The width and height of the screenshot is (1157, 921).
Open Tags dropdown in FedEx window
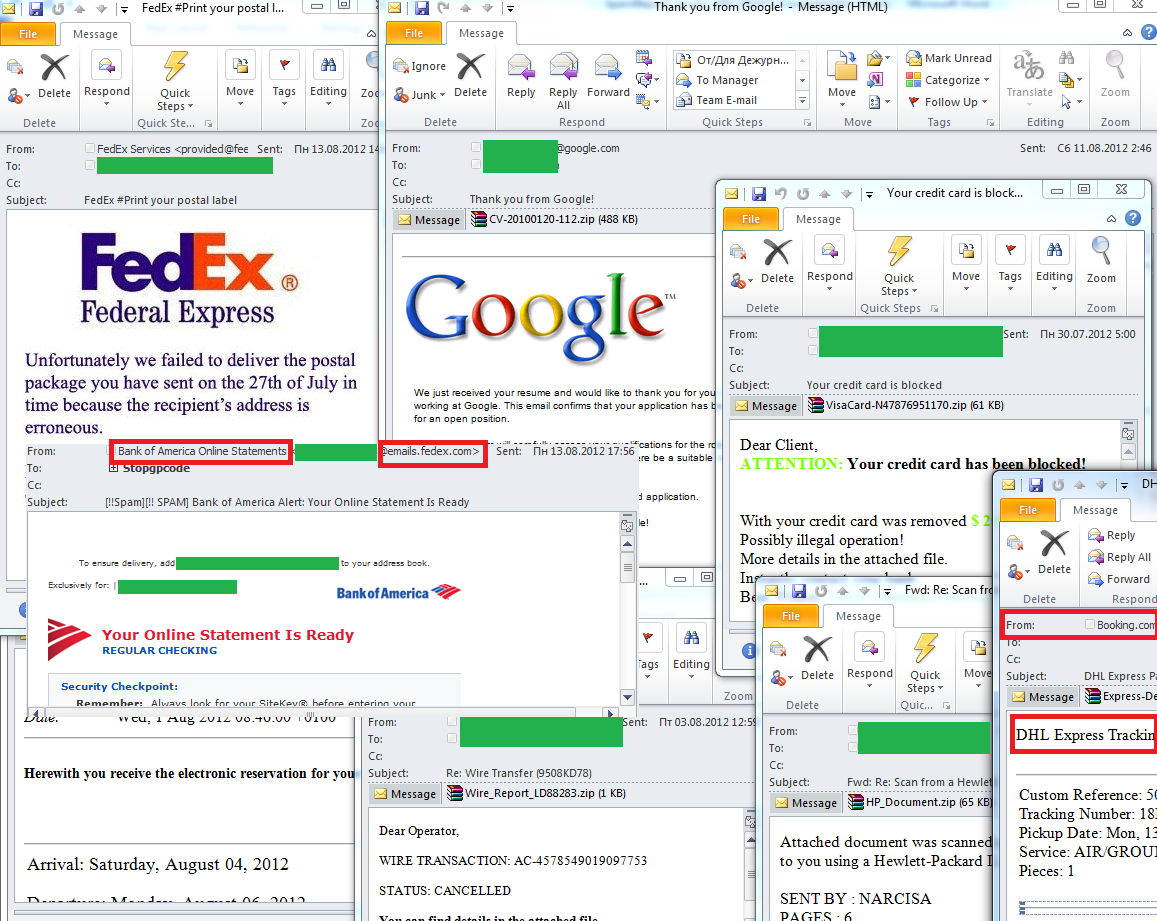click(284, 103)
